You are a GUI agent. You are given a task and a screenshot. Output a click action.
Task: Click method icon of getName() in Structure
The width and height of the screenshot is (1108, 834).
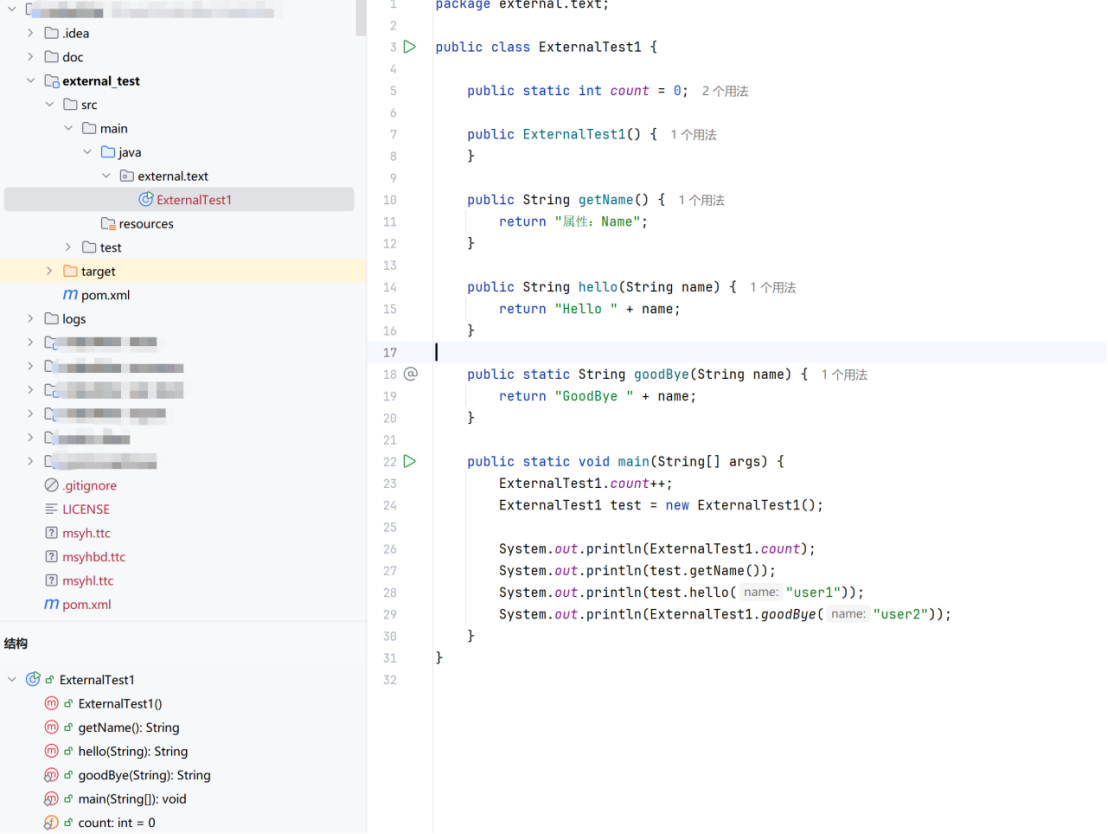click(x=51, y=727)
